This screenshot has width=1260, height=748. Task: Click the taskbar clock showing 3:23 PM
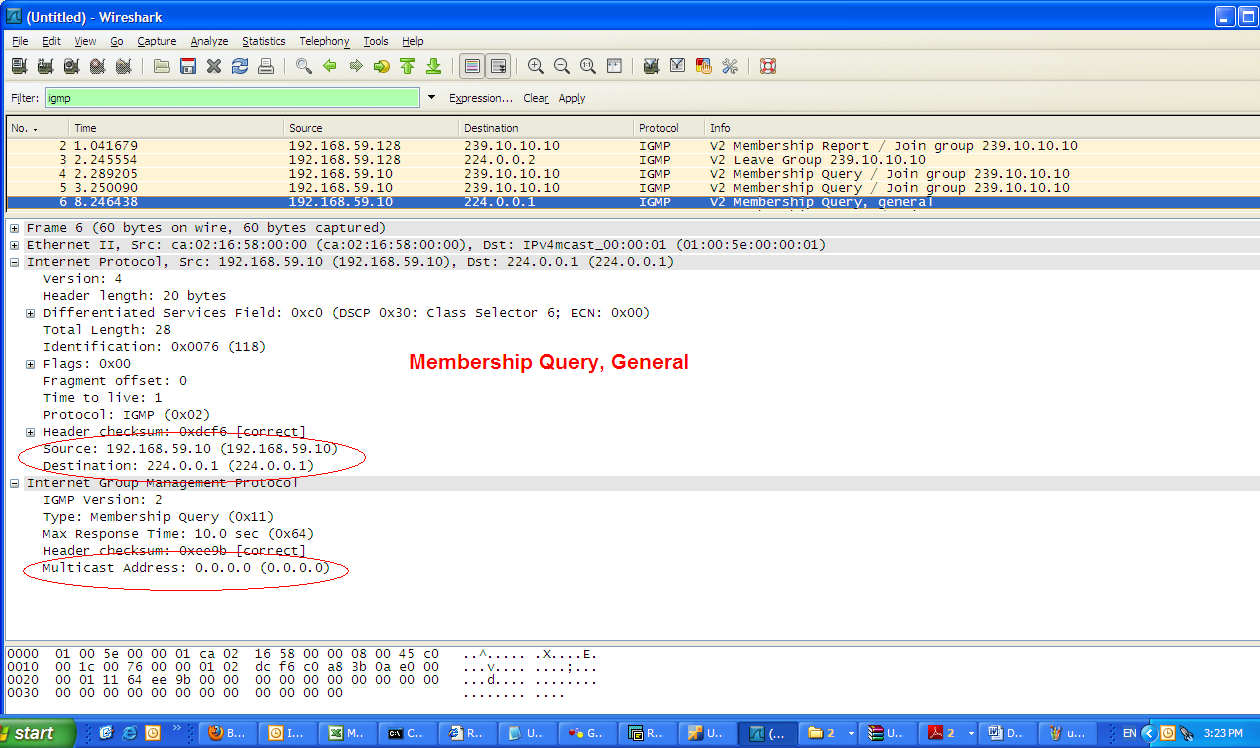(1222, 733)
